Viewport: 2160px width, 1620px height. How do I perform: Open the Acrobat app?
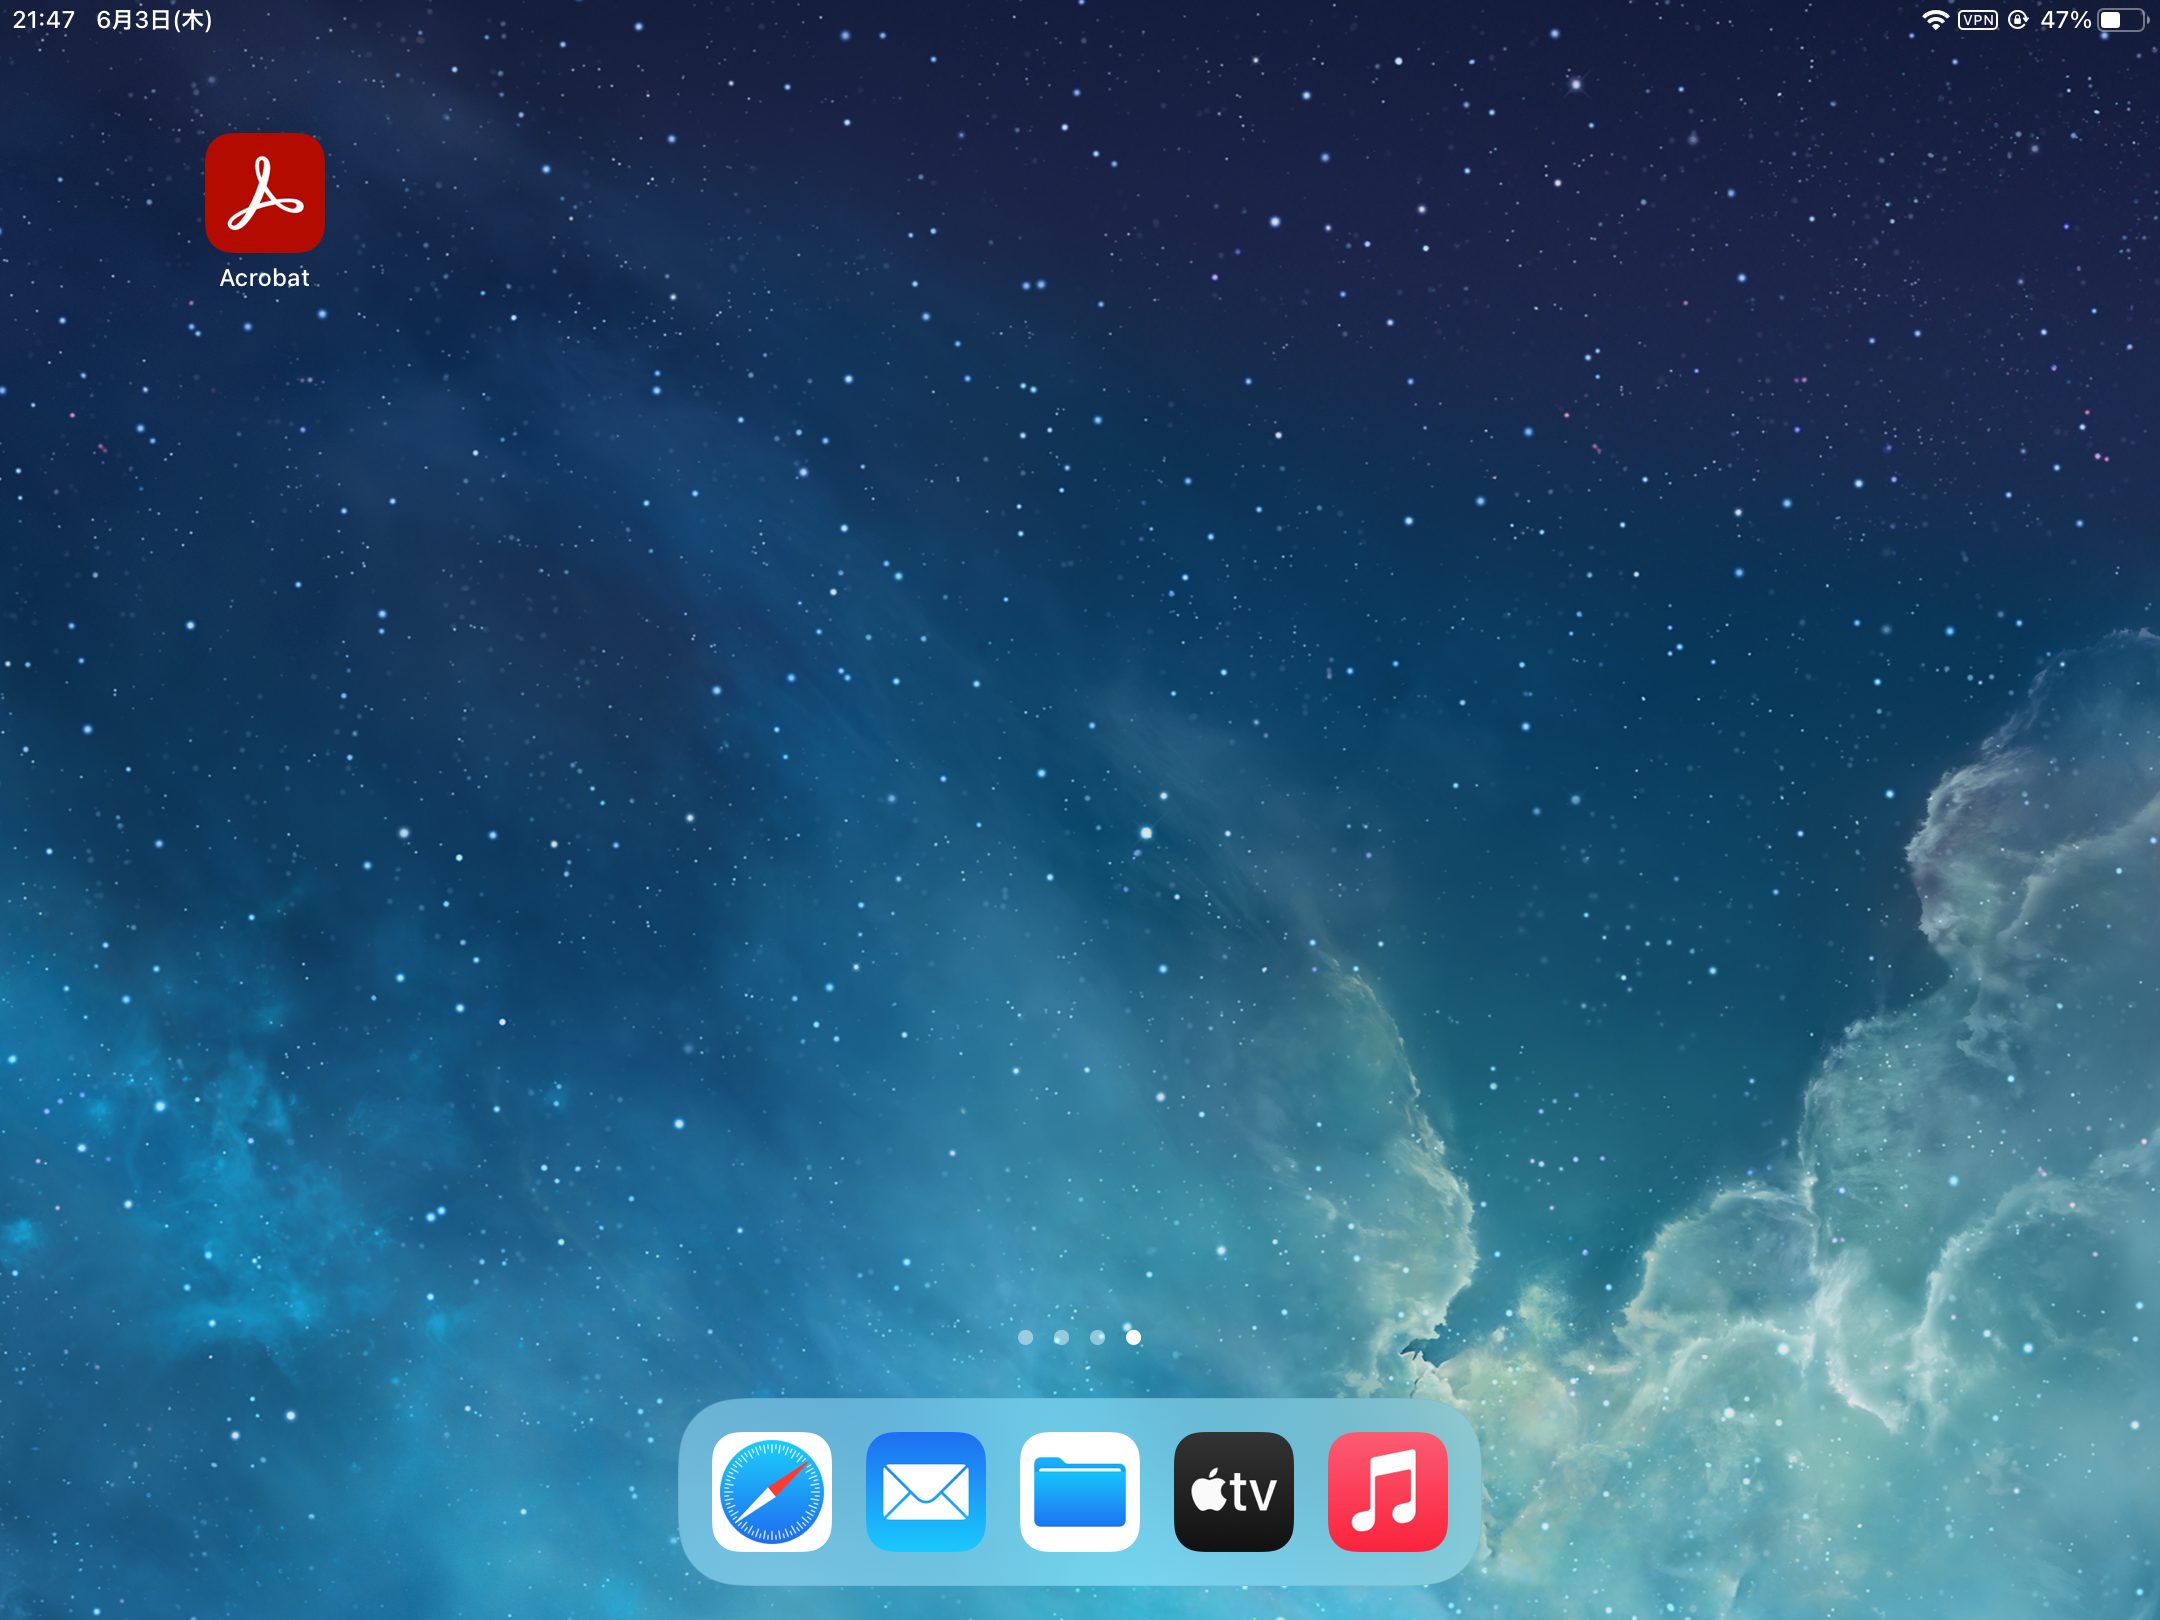[264, 192]
